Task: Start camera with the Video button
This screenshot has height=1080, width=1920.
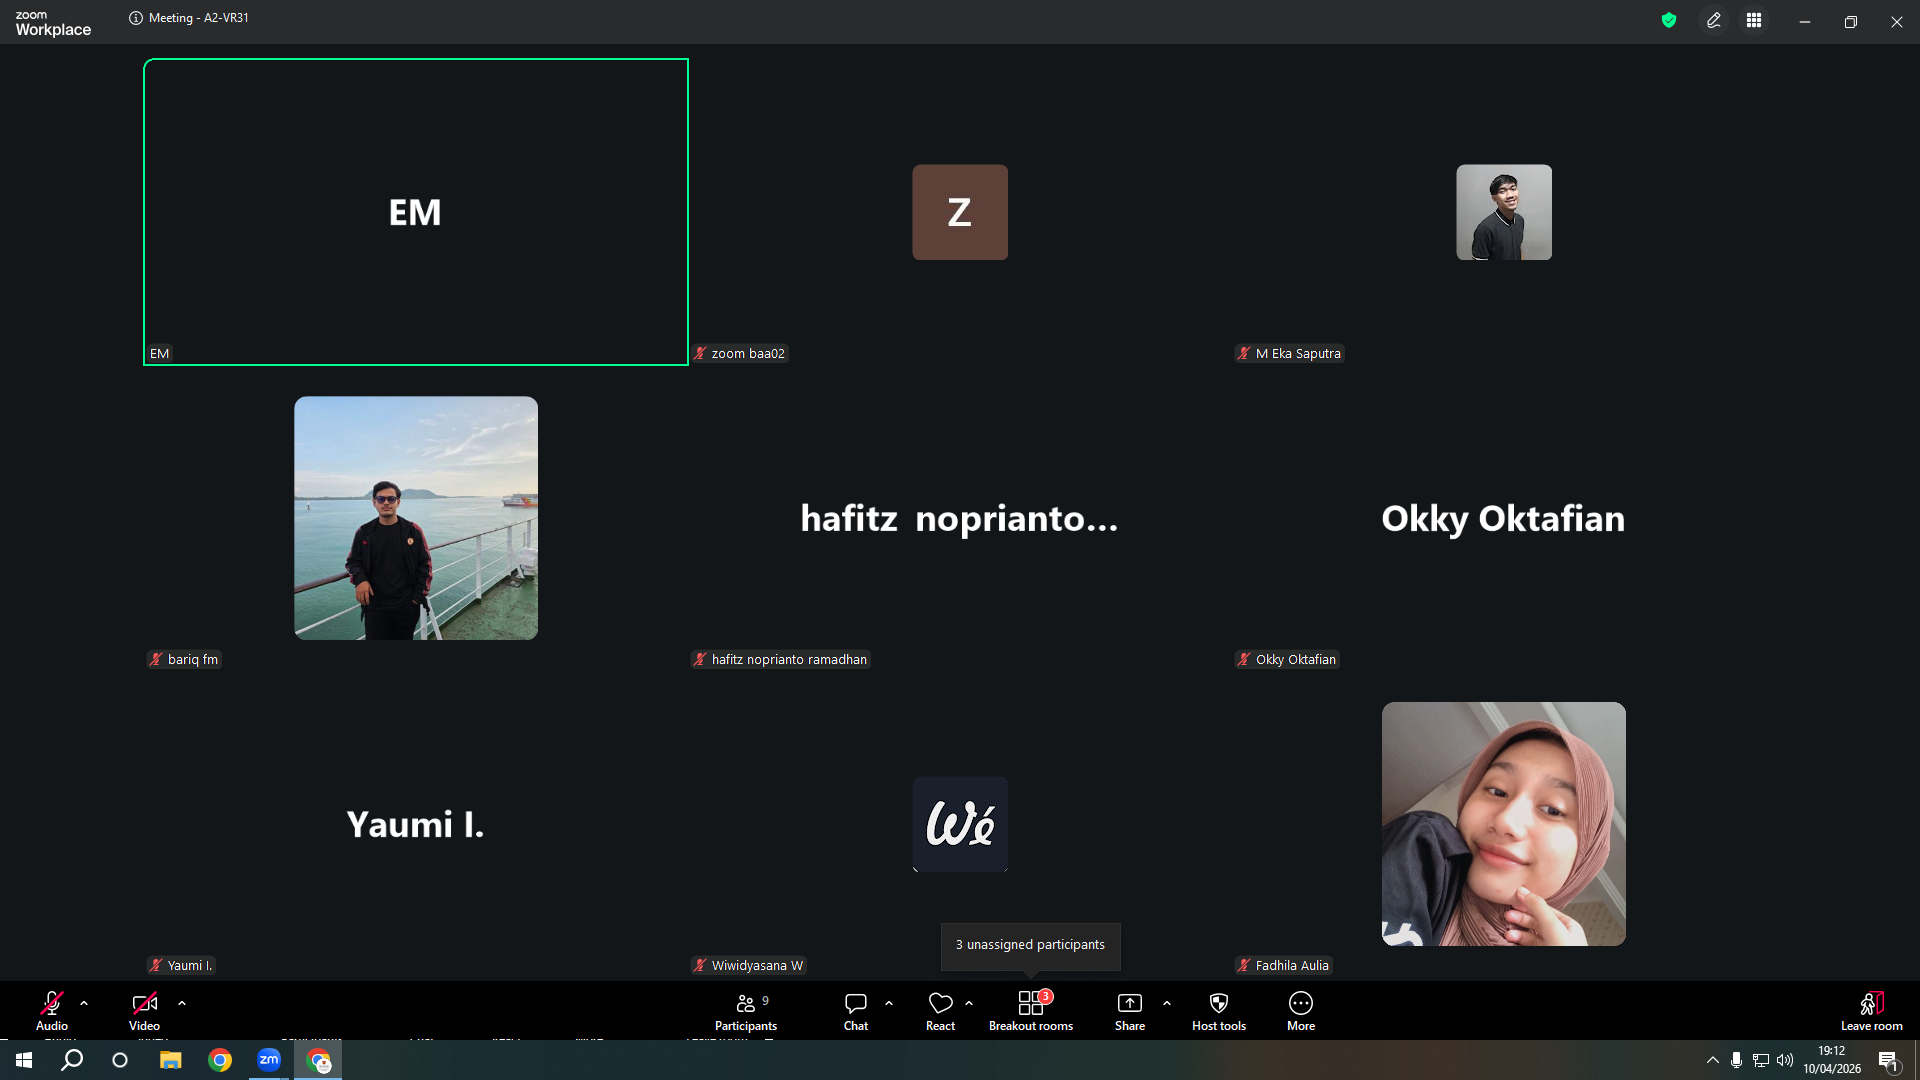Action: click(x=144, y=1011)
